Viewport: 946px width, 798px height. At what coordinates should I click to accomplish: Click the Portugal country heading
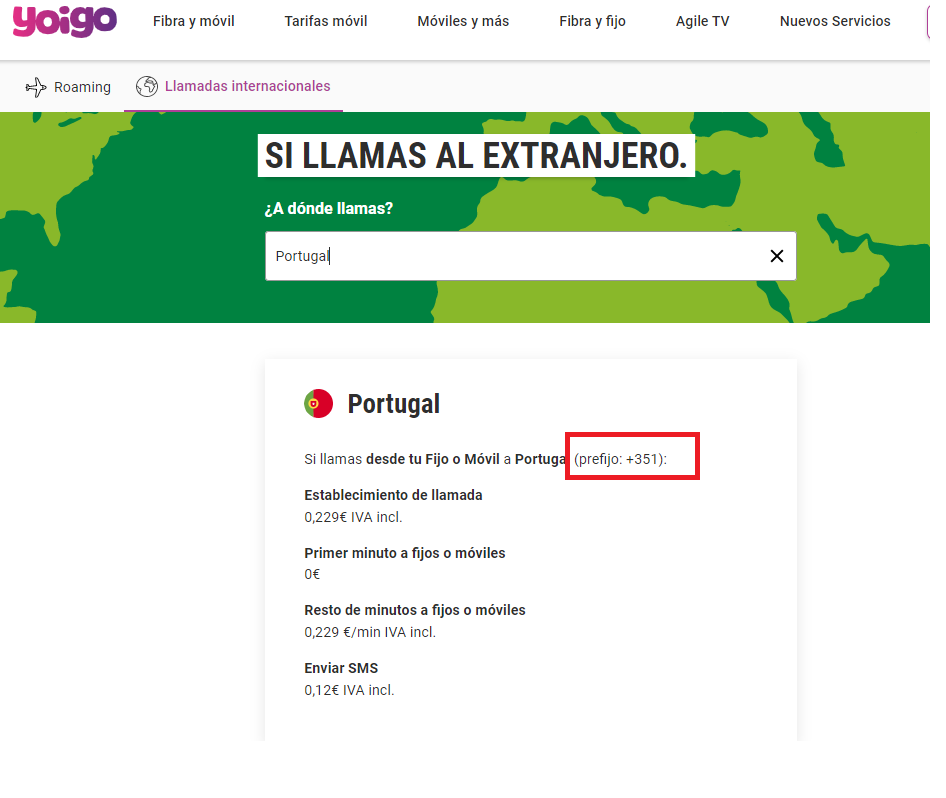[393, 404]
